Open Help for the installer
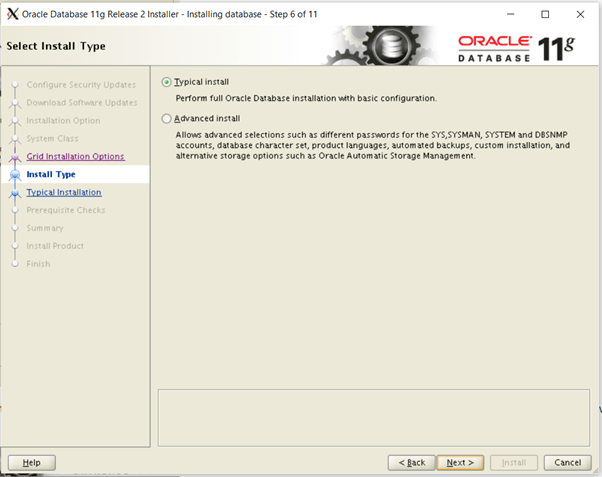Viewport: 602px width, 477px height. (x=31, y=462)
